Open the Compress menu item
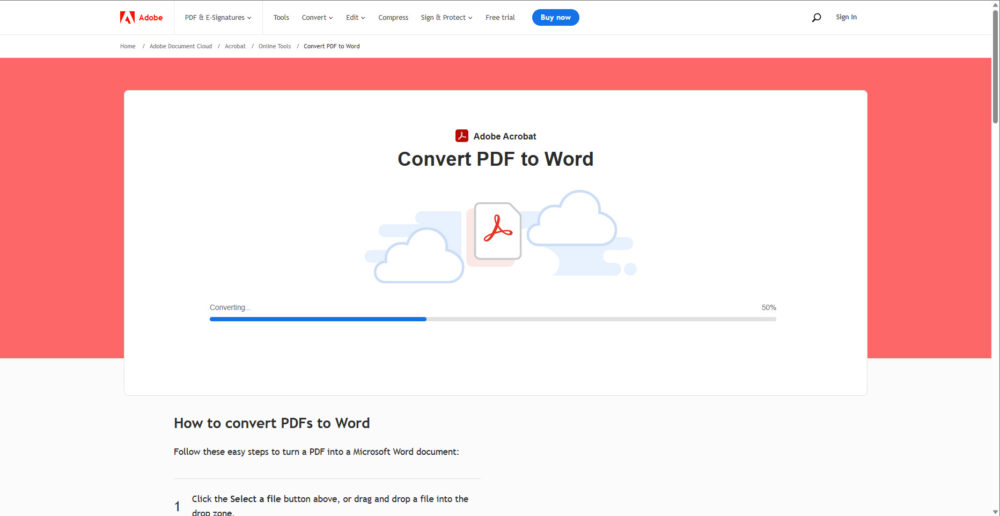Viewport: 1000px width, 516px height. (393, 18)
